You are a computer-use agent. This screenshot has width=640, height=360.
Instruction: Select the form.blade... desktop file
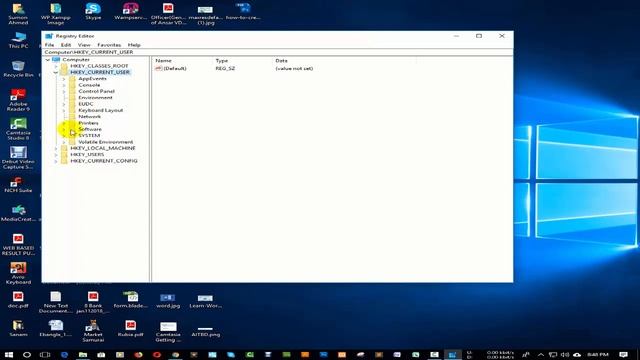[x=131, y=300]
